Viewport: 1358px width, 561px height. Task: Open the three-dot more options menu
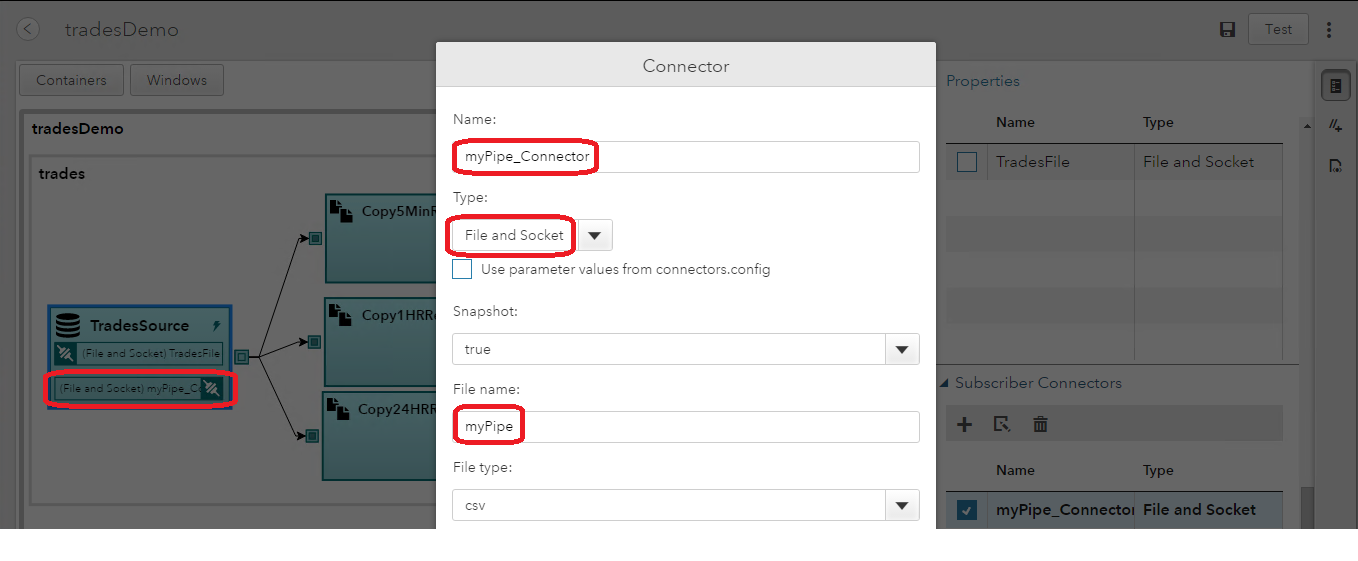click(x=1329, y=30)
